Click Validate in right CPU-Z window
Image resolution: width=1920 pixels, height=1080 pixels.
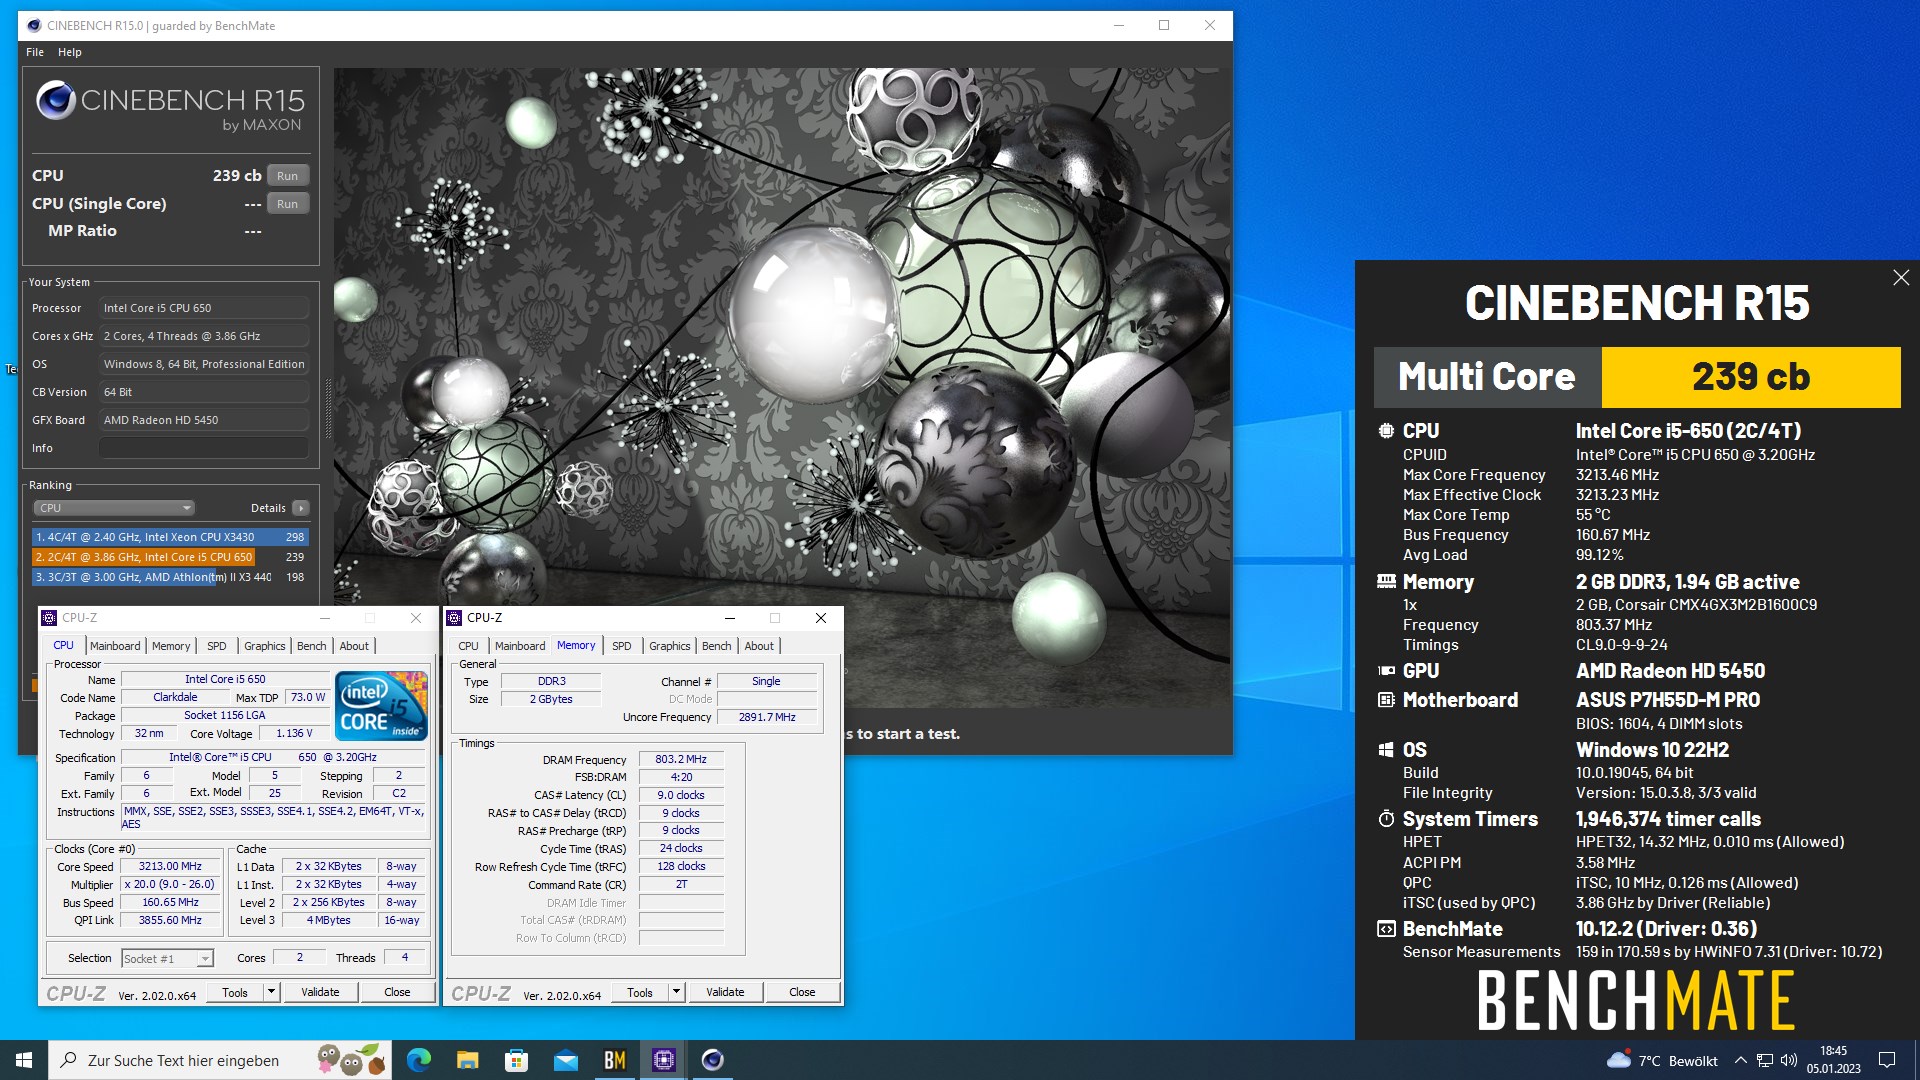pyautogui.click(x=725, y=992)
